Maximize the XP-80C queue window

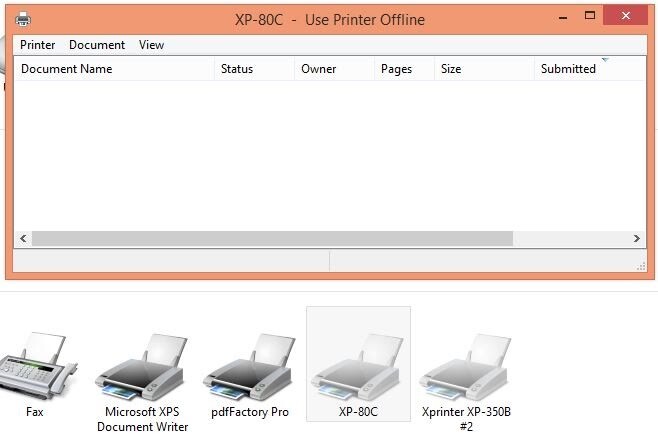coord(590,16)
